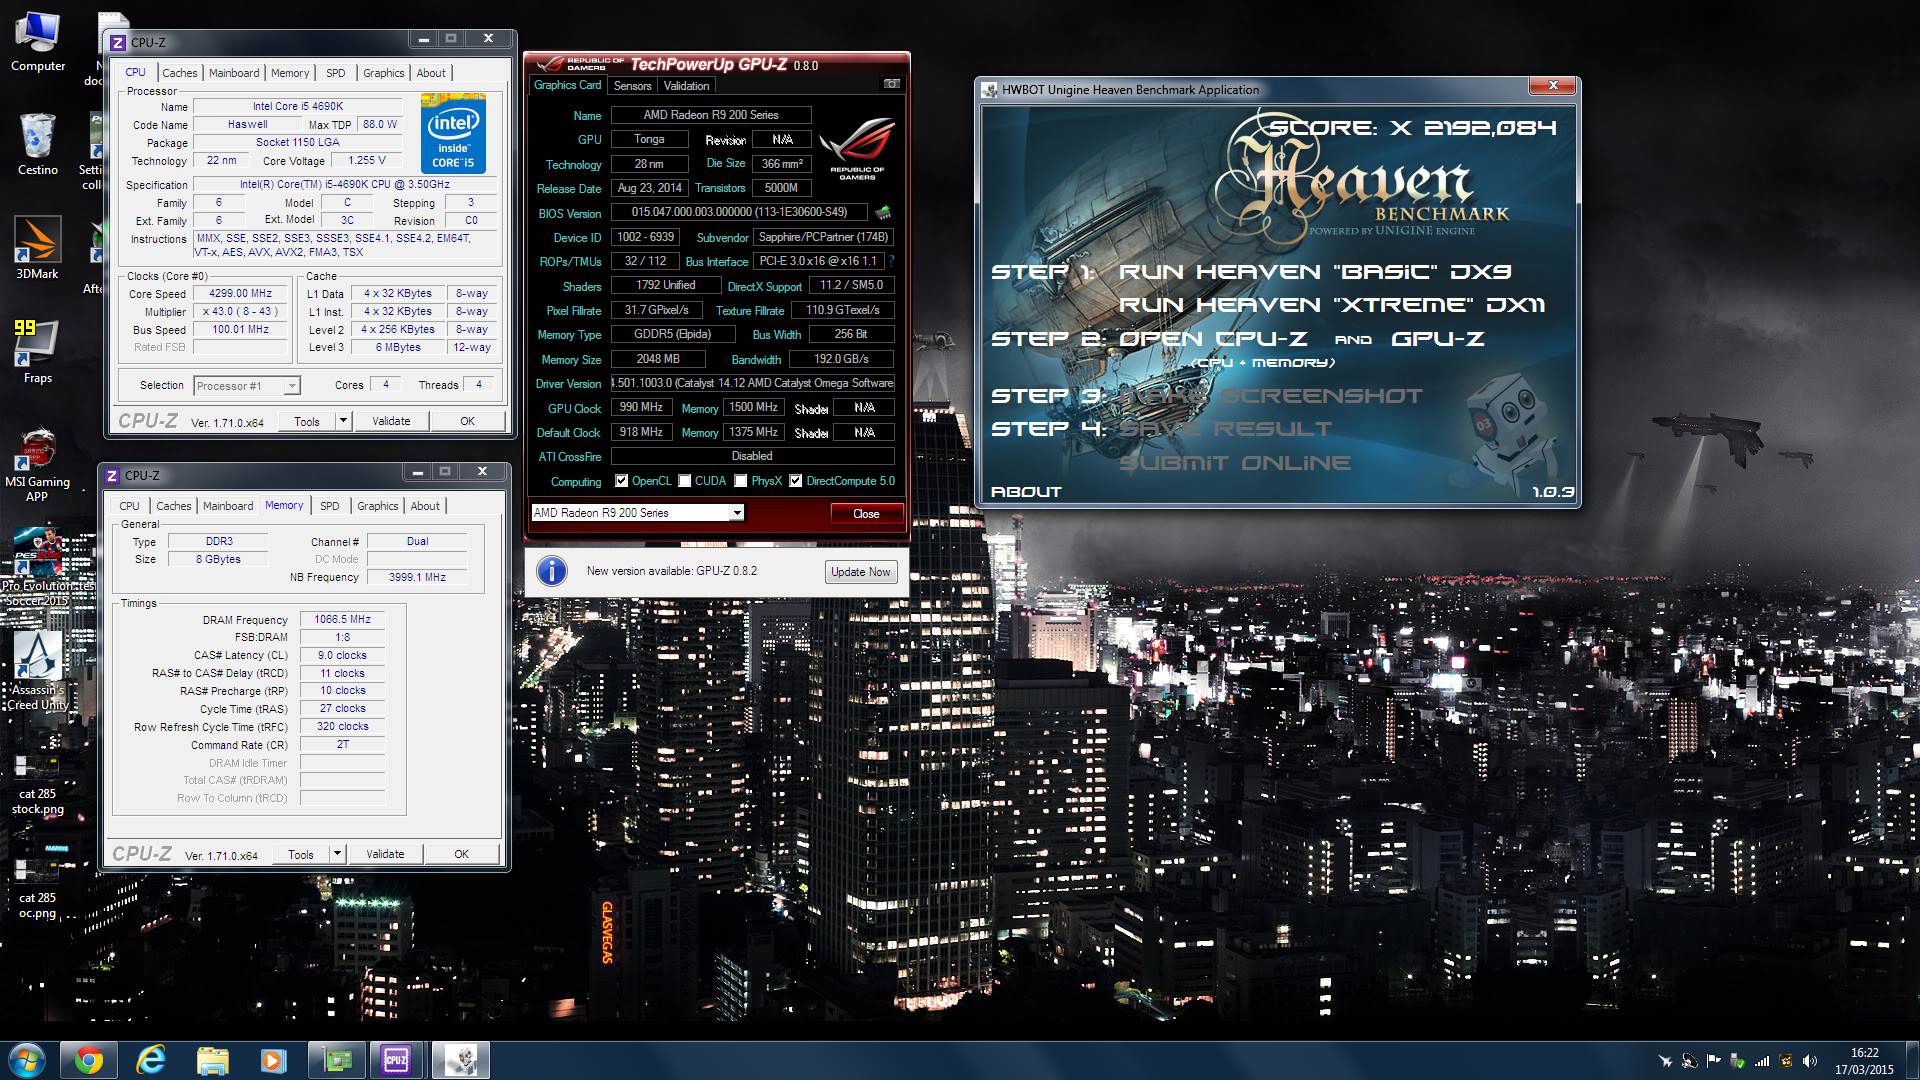Screen dimensions: 1920x1080
Task: Switch to Mainboard tab in top CPU-Z
Action: [x=234, y=73]
